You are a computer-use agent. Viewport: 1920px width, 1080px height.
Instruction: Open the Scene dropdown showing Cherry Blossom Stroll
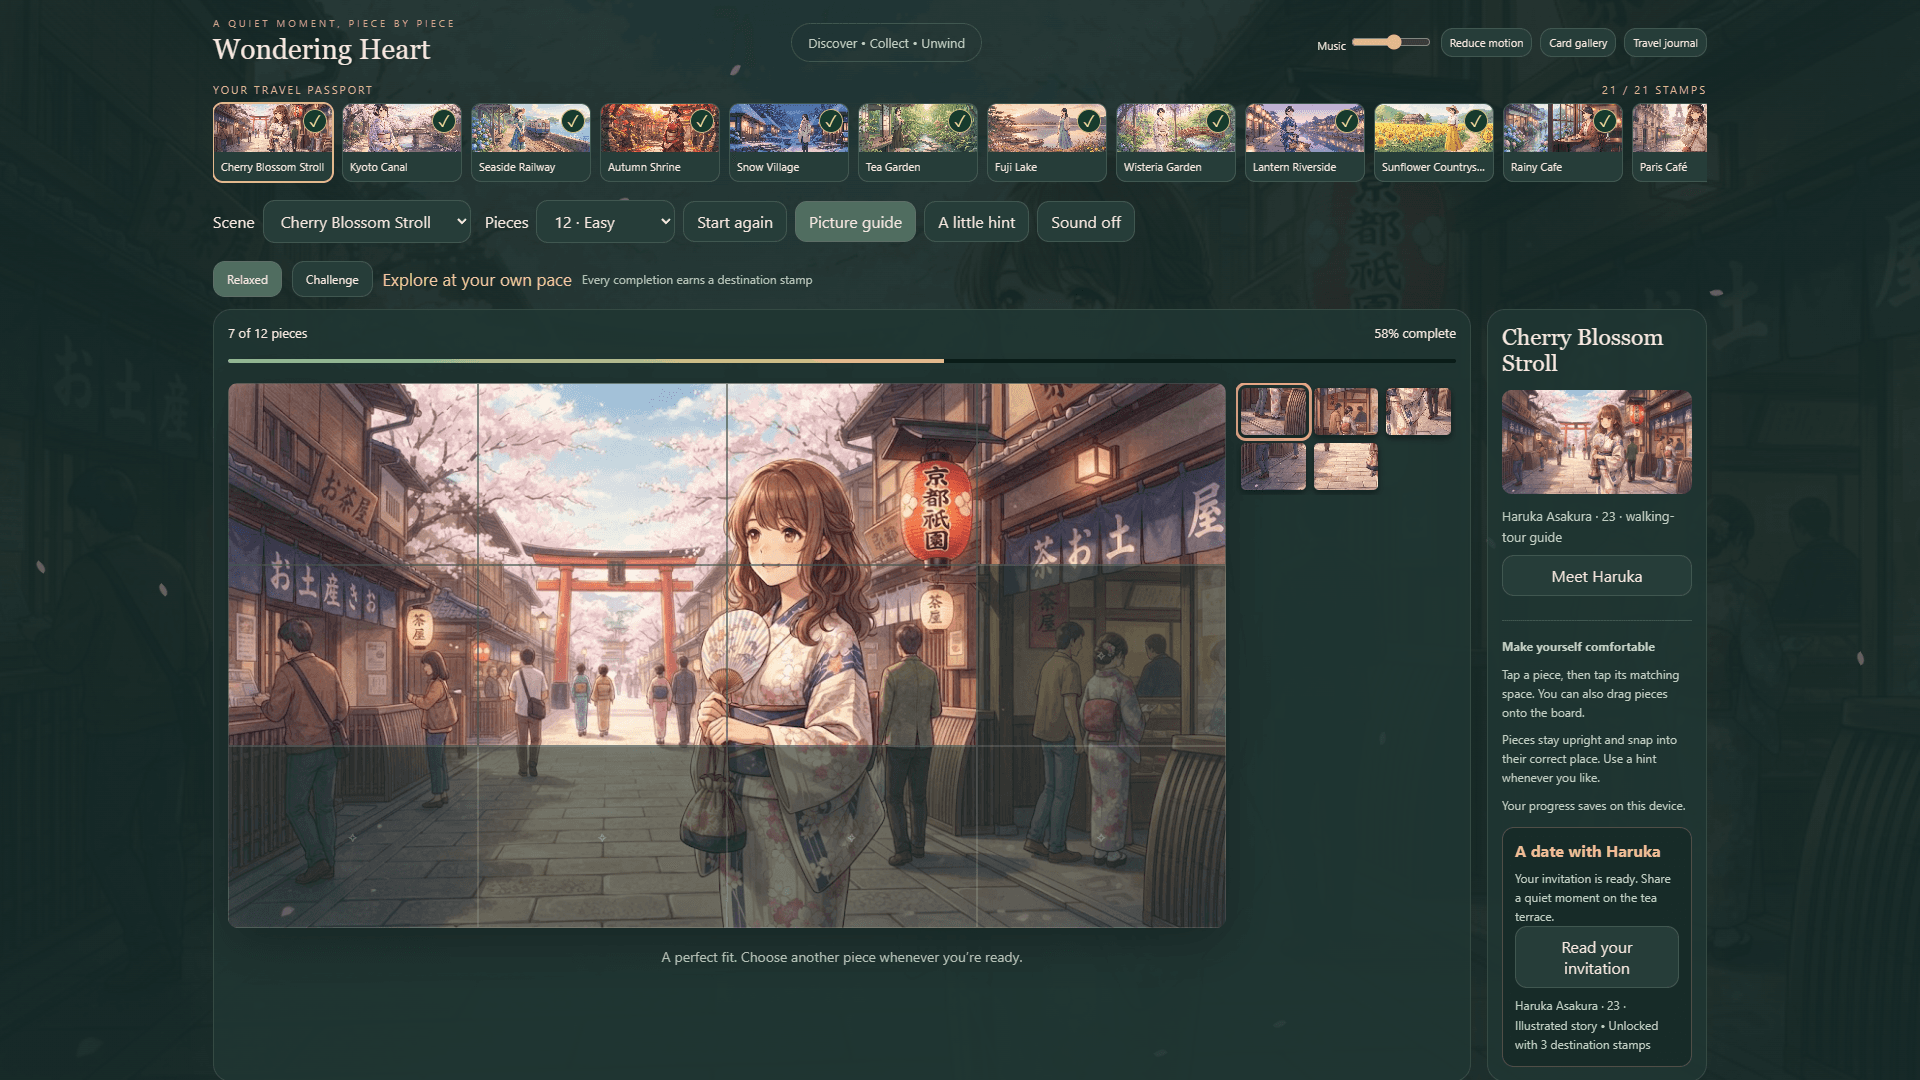click(367, 222)
